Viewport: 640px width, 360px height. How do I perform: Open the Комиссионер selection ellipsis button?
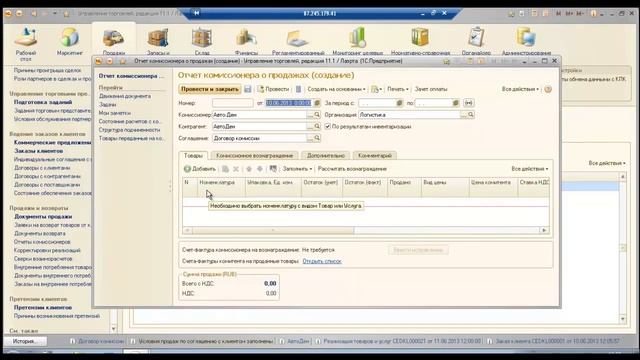point(310,115)
